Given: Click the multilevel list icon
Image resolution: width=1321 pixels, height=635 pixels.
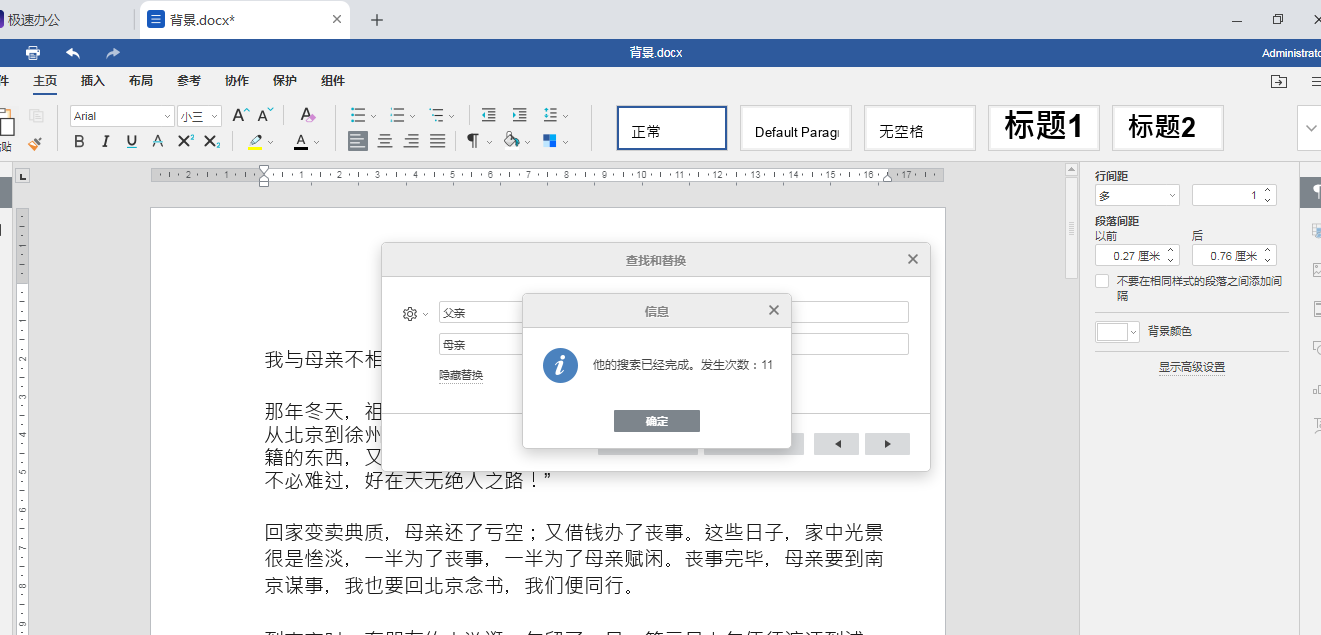Looking at the screenshot, I should (436, 116).
